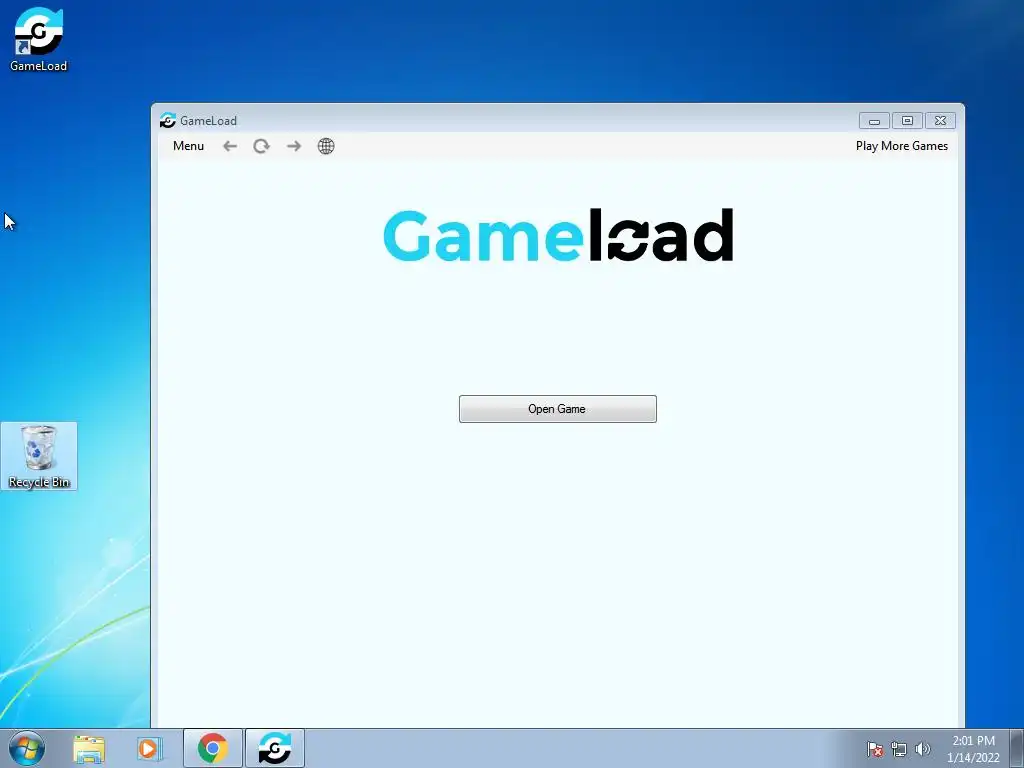Click the Open Game button
Viewport: 1024px width, 768px height.
[558, 409]
